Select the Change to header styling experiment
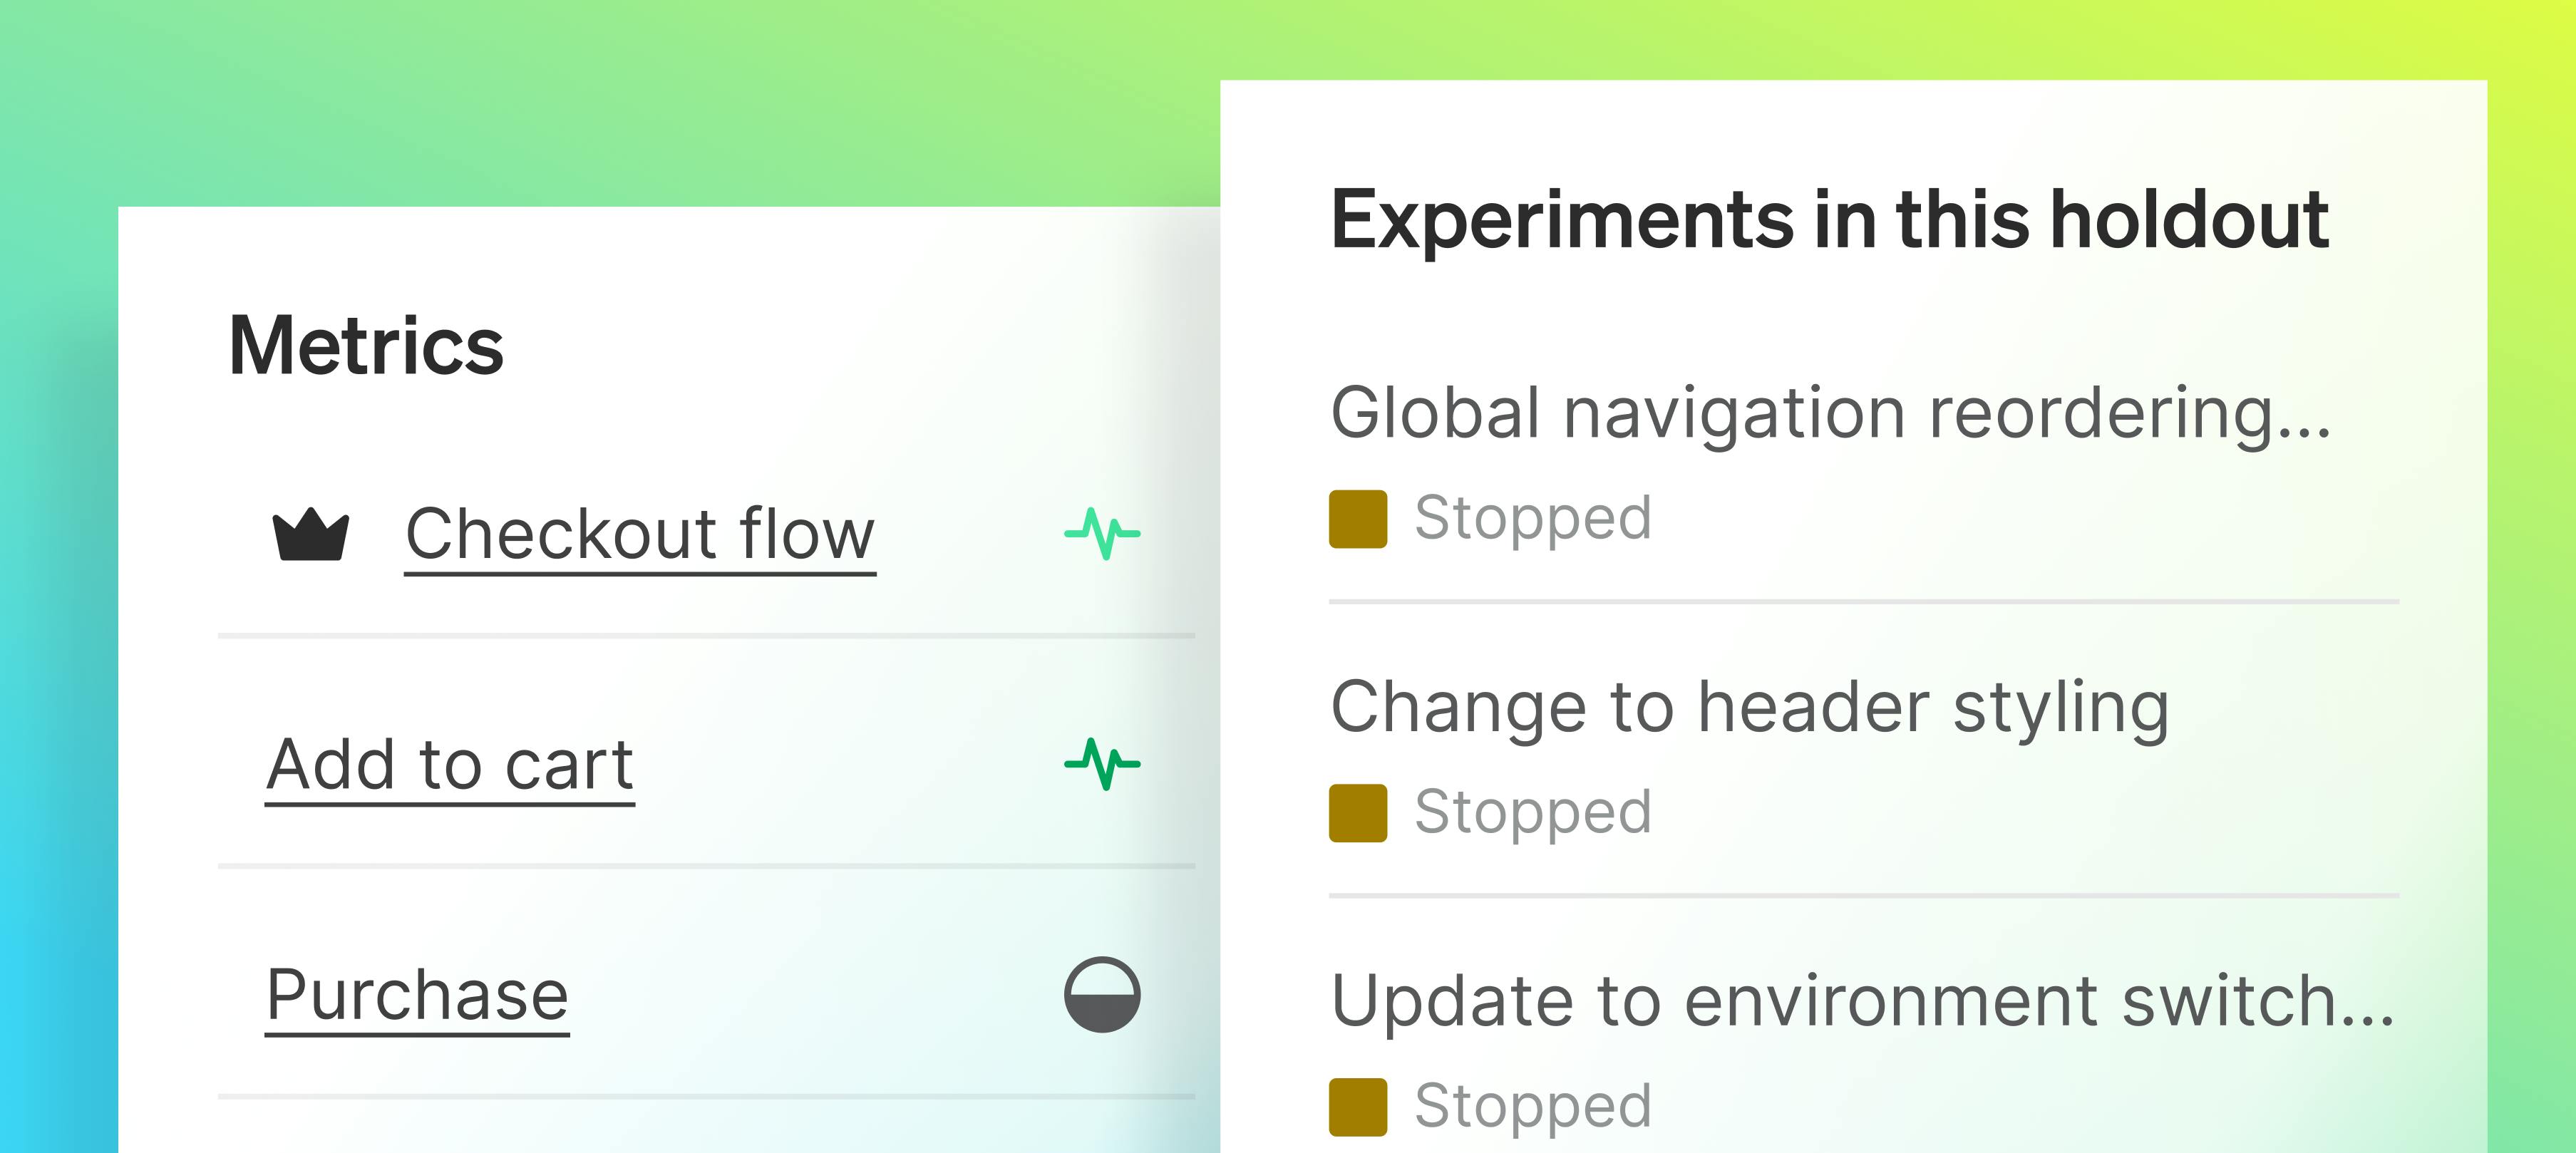The image size is (2576, 1153). coord(1749,707)
